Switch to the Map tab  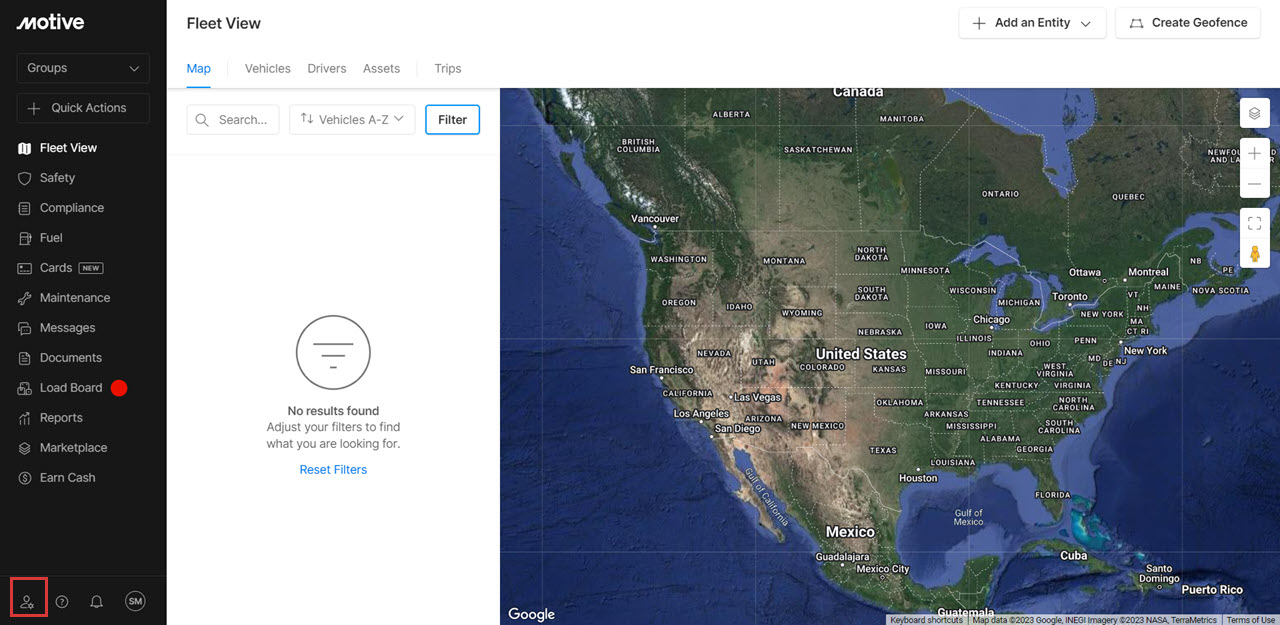pos(199,69)
